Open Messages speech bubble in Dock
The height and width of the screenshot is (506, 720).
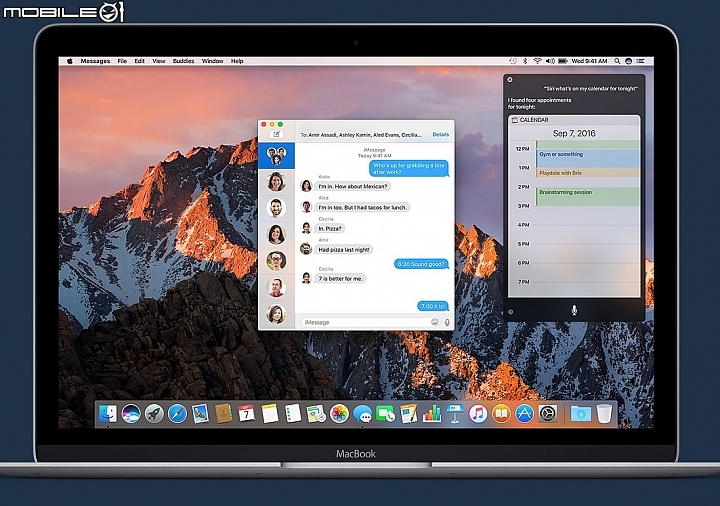(x=362, y=414)
